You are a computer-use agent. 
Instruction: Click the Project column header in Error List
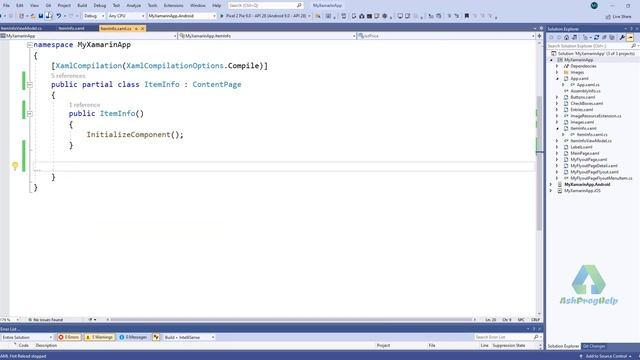tap(383, 345)
